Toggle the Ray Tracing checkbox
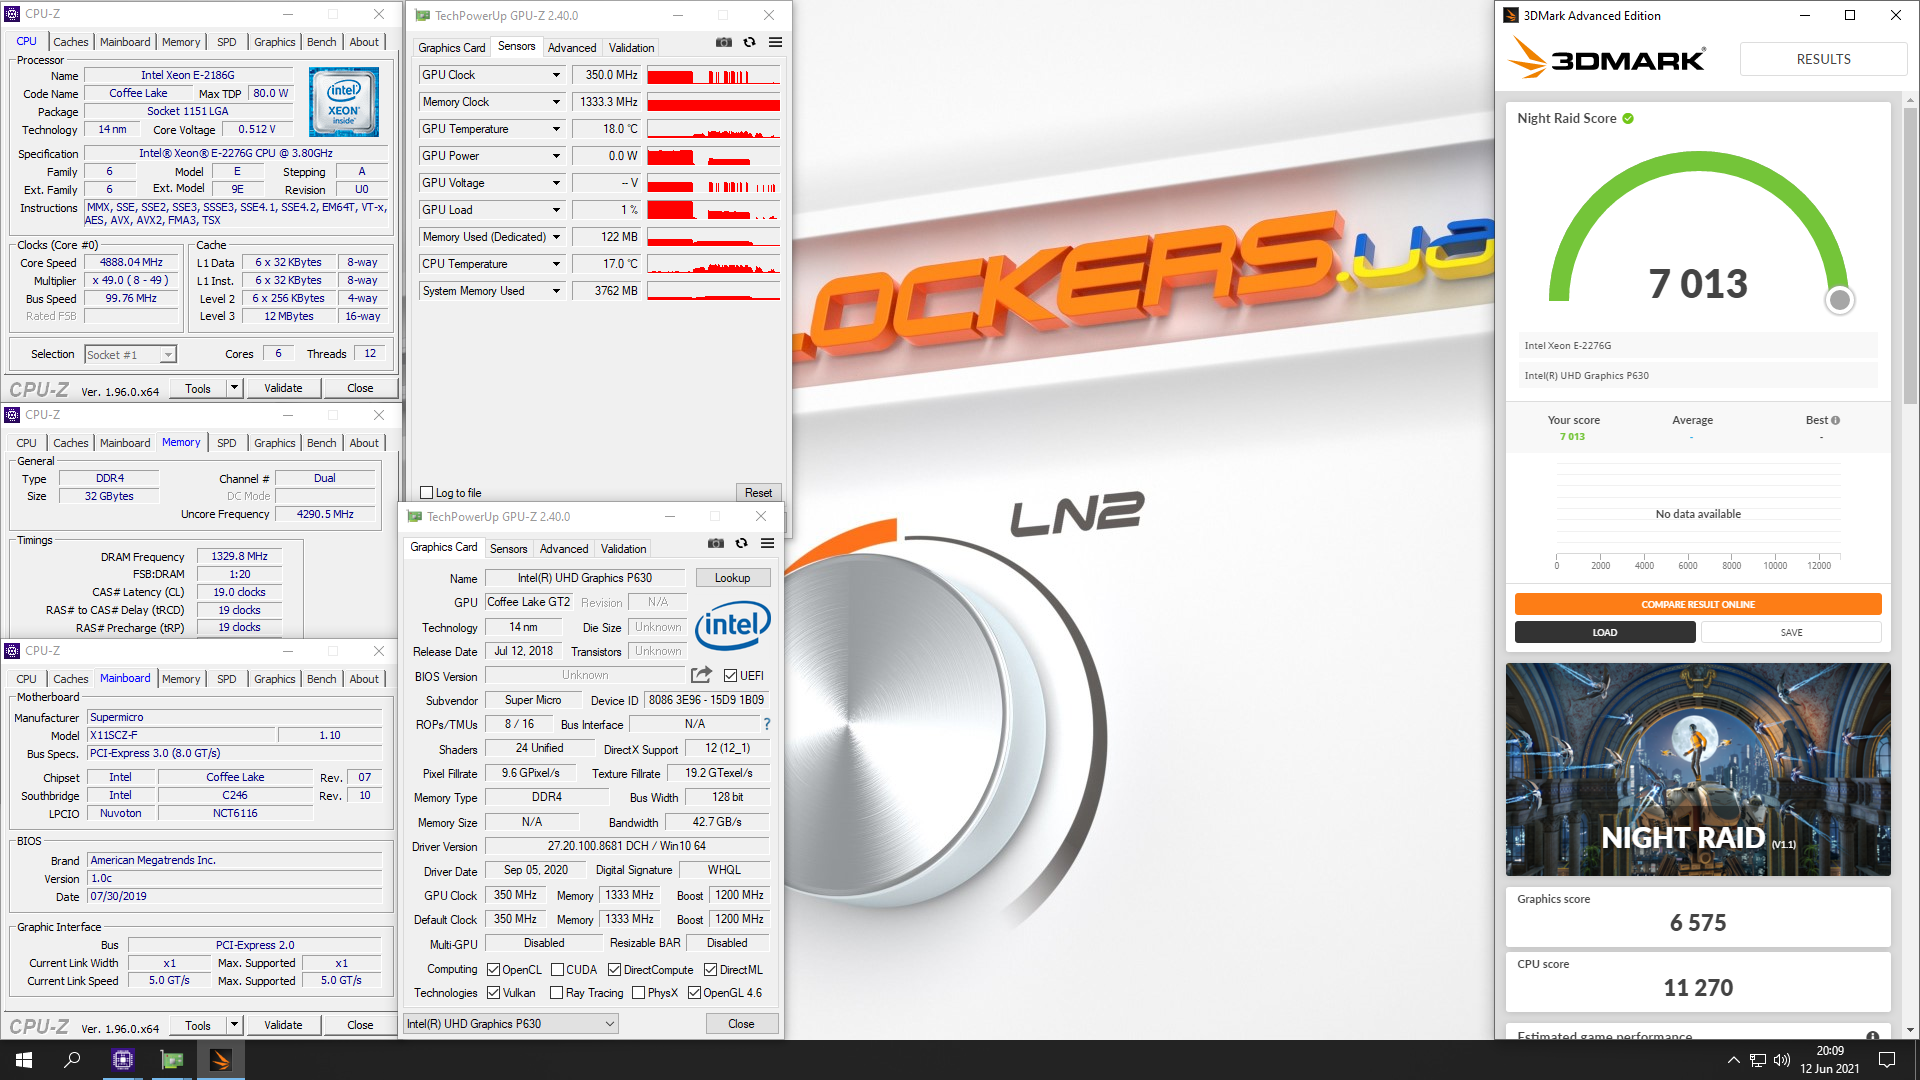This screenshot has width=1920, height=1080. (x=557, y=993)
